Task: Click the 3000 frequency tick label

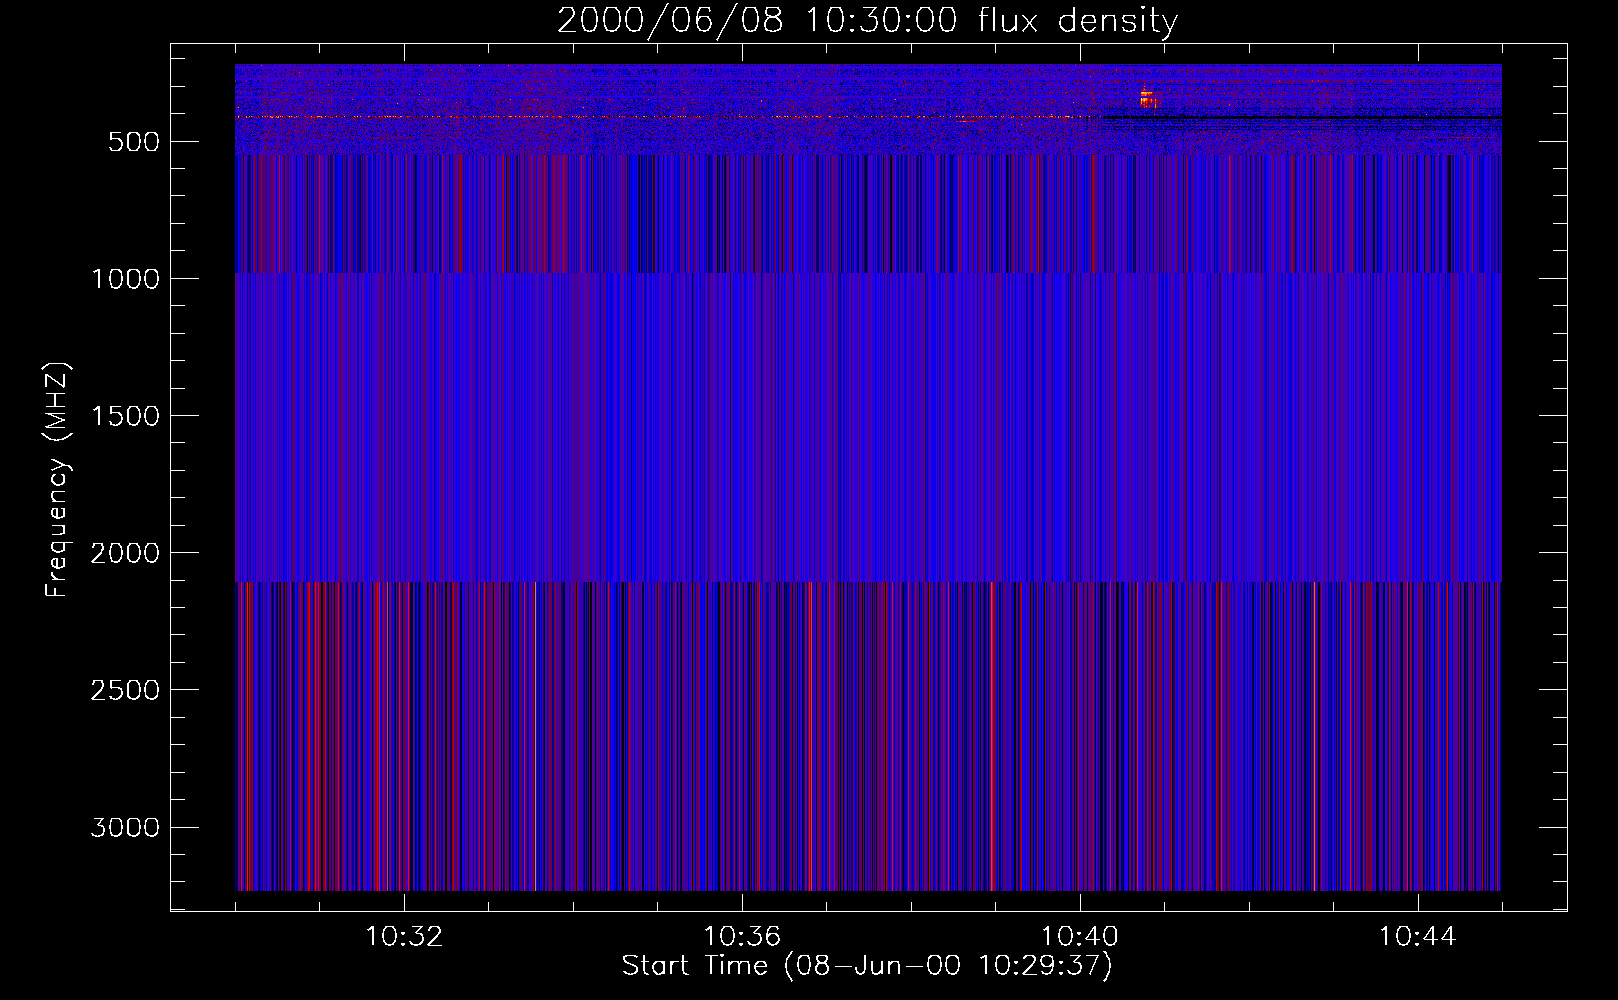Action: [125, 827]
